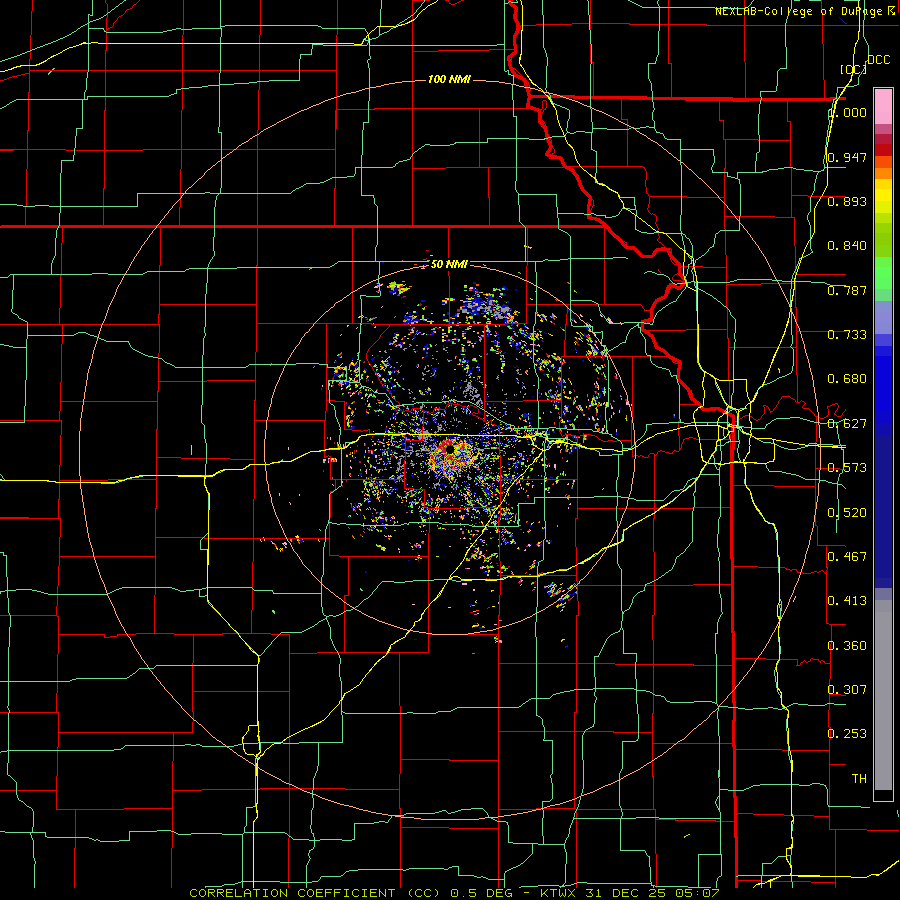Image resolution: width=900 pixels, height=900 pixels.
Task: Select the 0.680 scale value
Action: point(847,379)
